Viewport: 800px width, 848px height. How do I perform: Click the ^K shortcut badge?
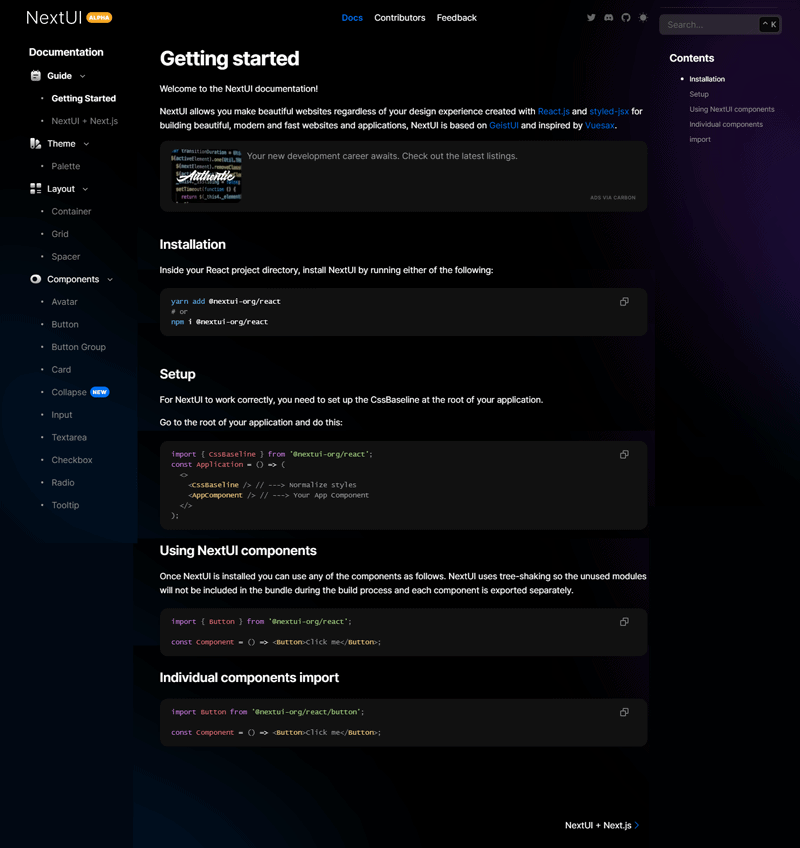[x=769, y=24]
